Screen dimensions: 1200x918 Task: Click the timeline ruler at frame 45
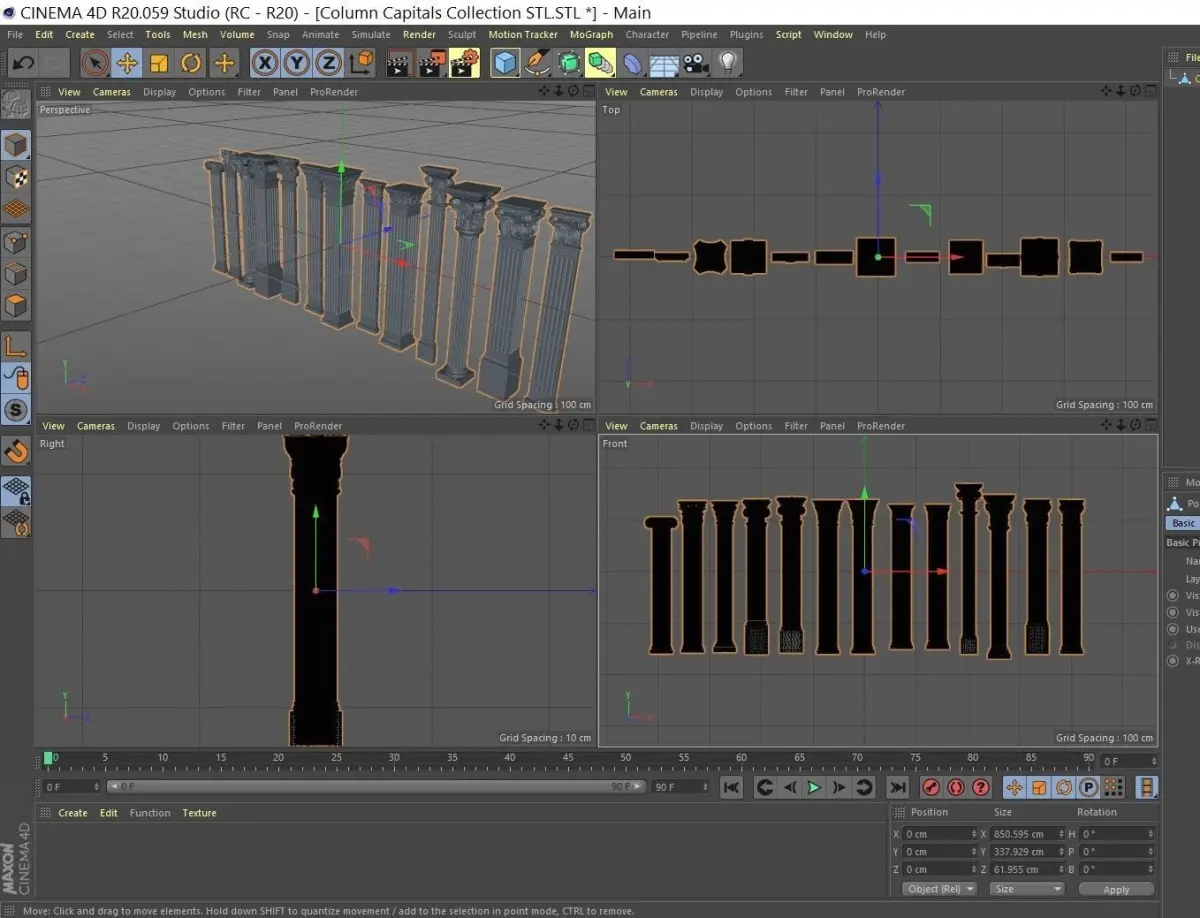[x=568, y=758]
